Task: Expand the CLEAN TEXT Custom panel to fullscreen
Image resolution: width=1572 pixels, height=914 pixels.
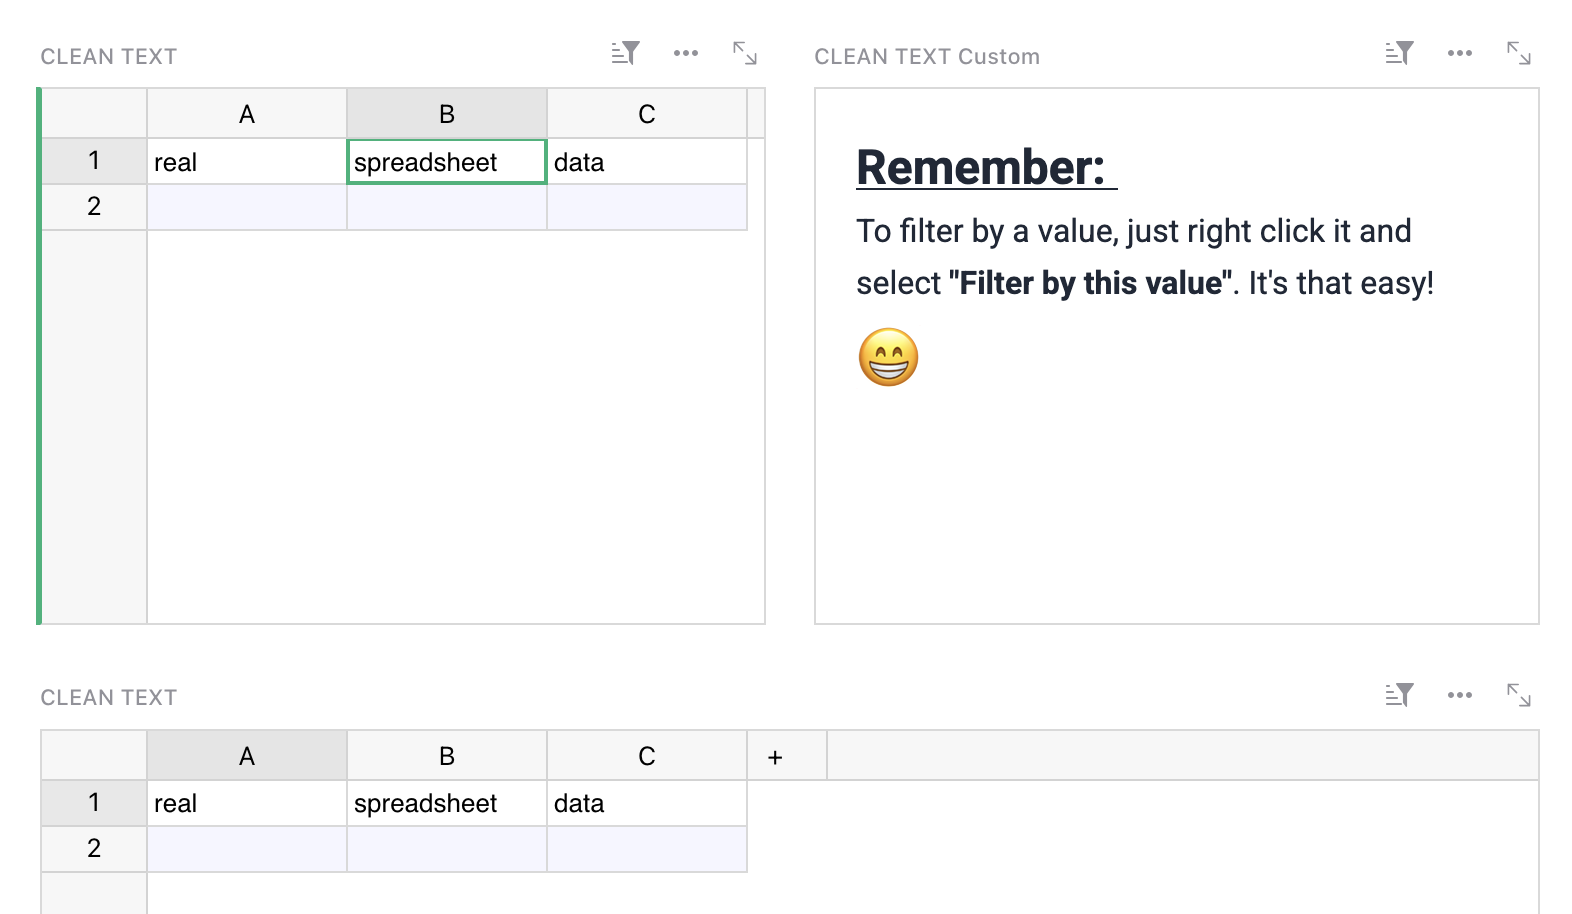Action: point(1518,53)
